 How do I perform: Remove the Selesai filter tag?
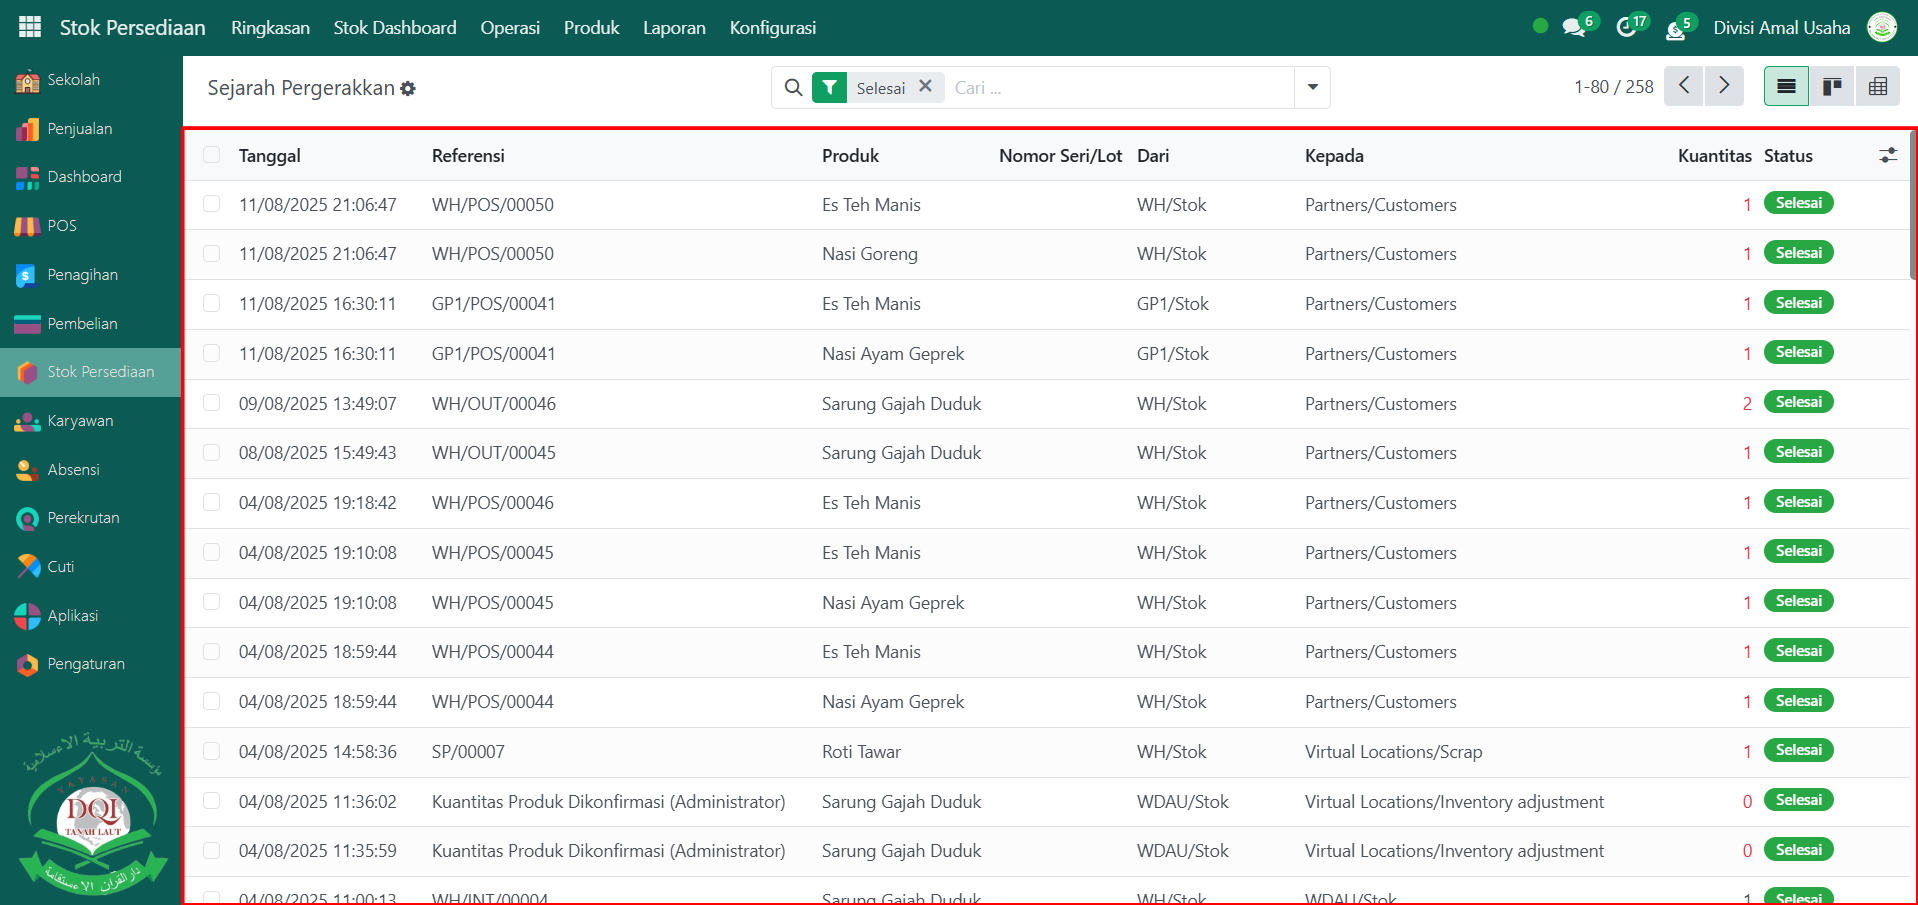(925, 87)
